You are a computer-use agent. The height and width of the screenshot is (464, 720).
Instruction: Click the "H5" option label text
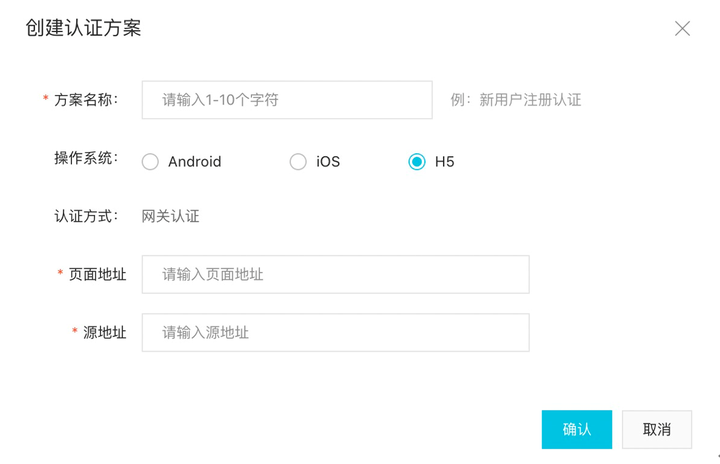pos(444,161)
